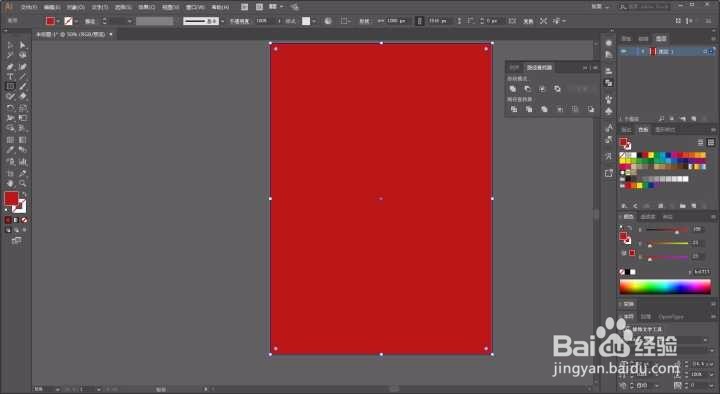Set paint mode to Color in toolbox
720x394 pixels.
tap(8, 220)
